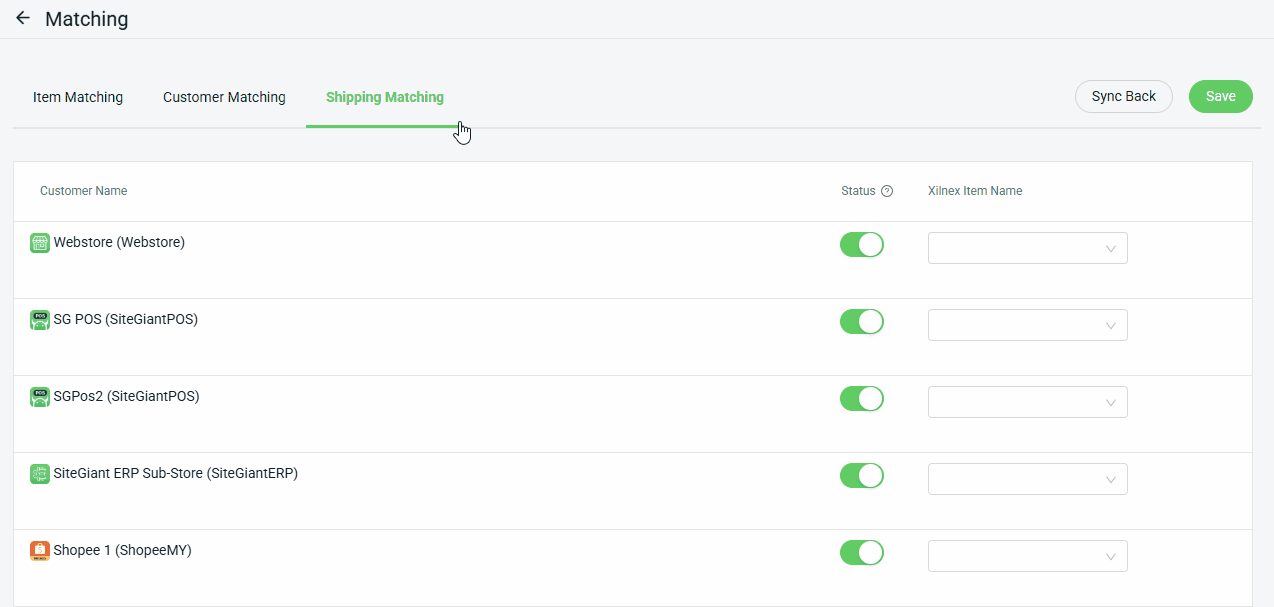Viewport: 1274px width, 607px height.
Task: Switch off SiteGiant ERP Sub-Store status
Action: 861,476
